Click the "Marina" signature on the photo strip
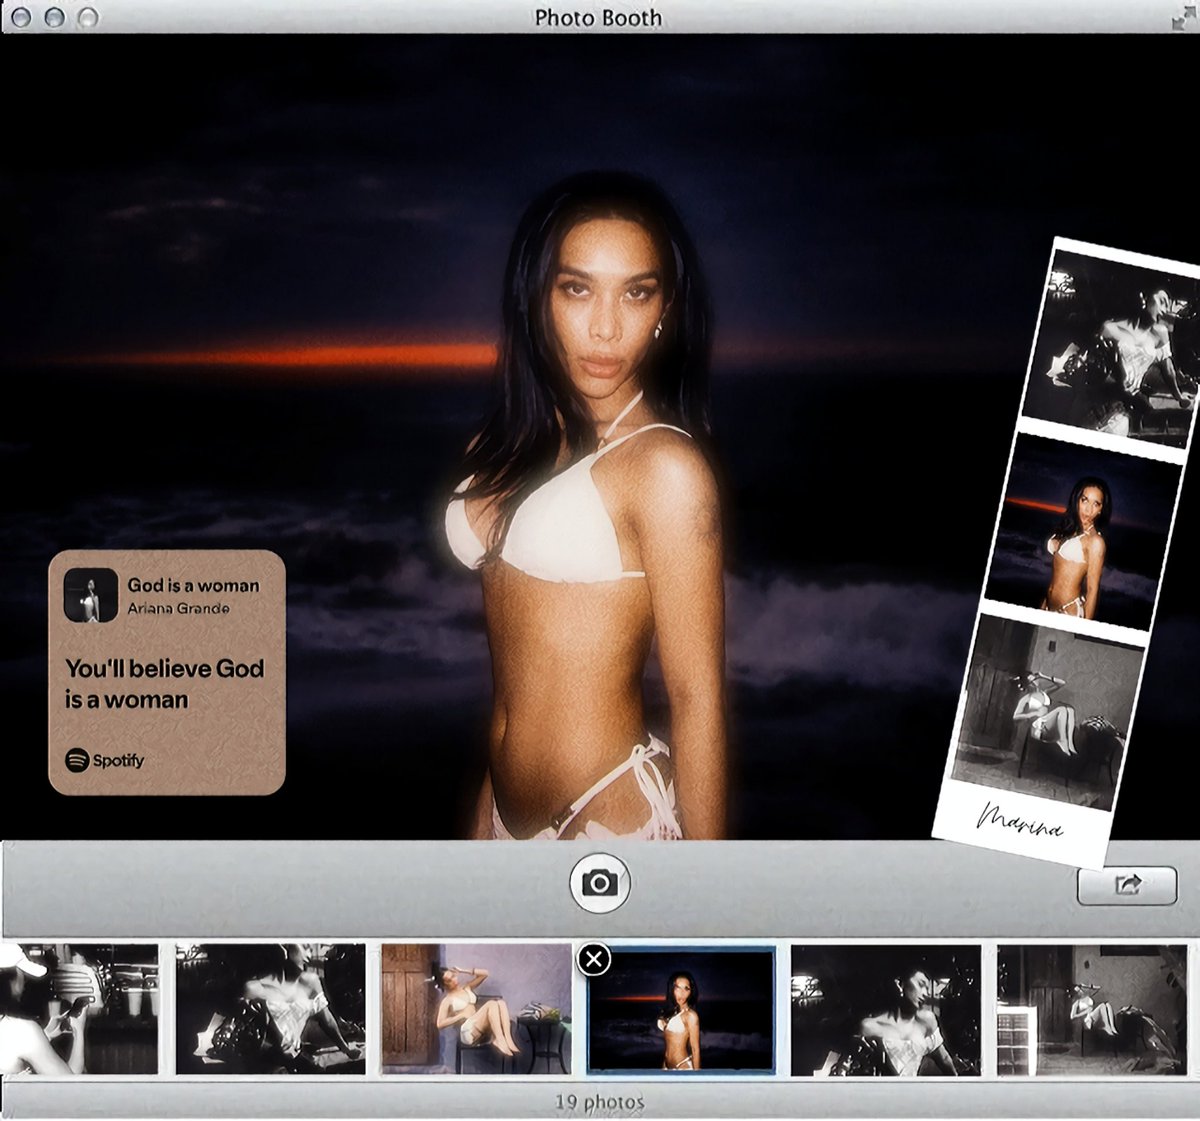Screen dimensions: 1200x1121 tap(1022, 822)
